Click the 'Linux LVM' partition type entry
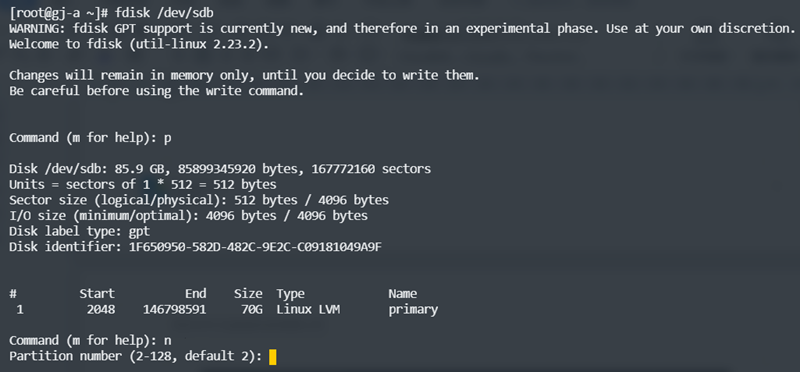The height and width of the screenshot is (372, 800). 308,309
